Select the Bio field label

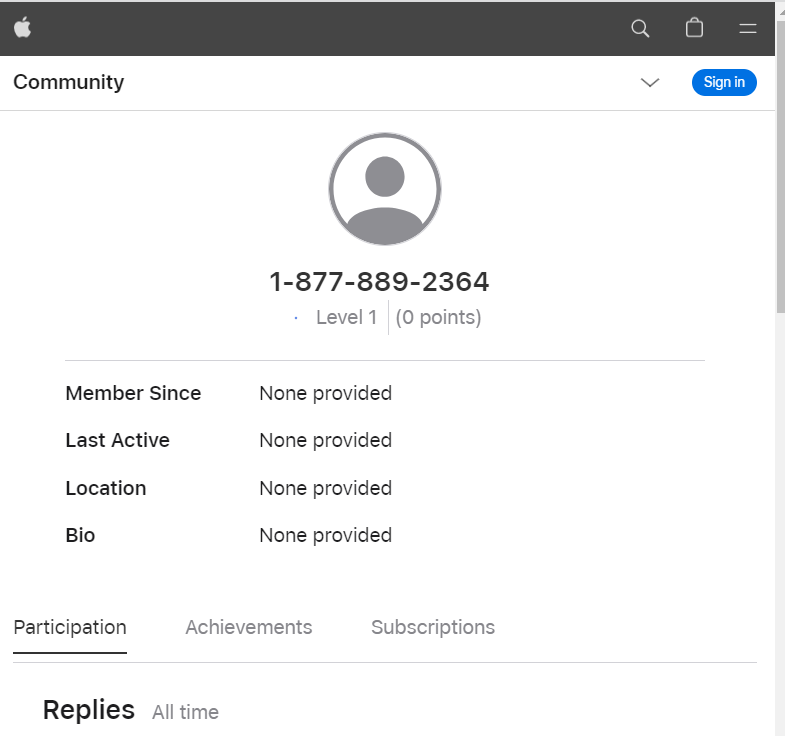click(x=80, y=535)
